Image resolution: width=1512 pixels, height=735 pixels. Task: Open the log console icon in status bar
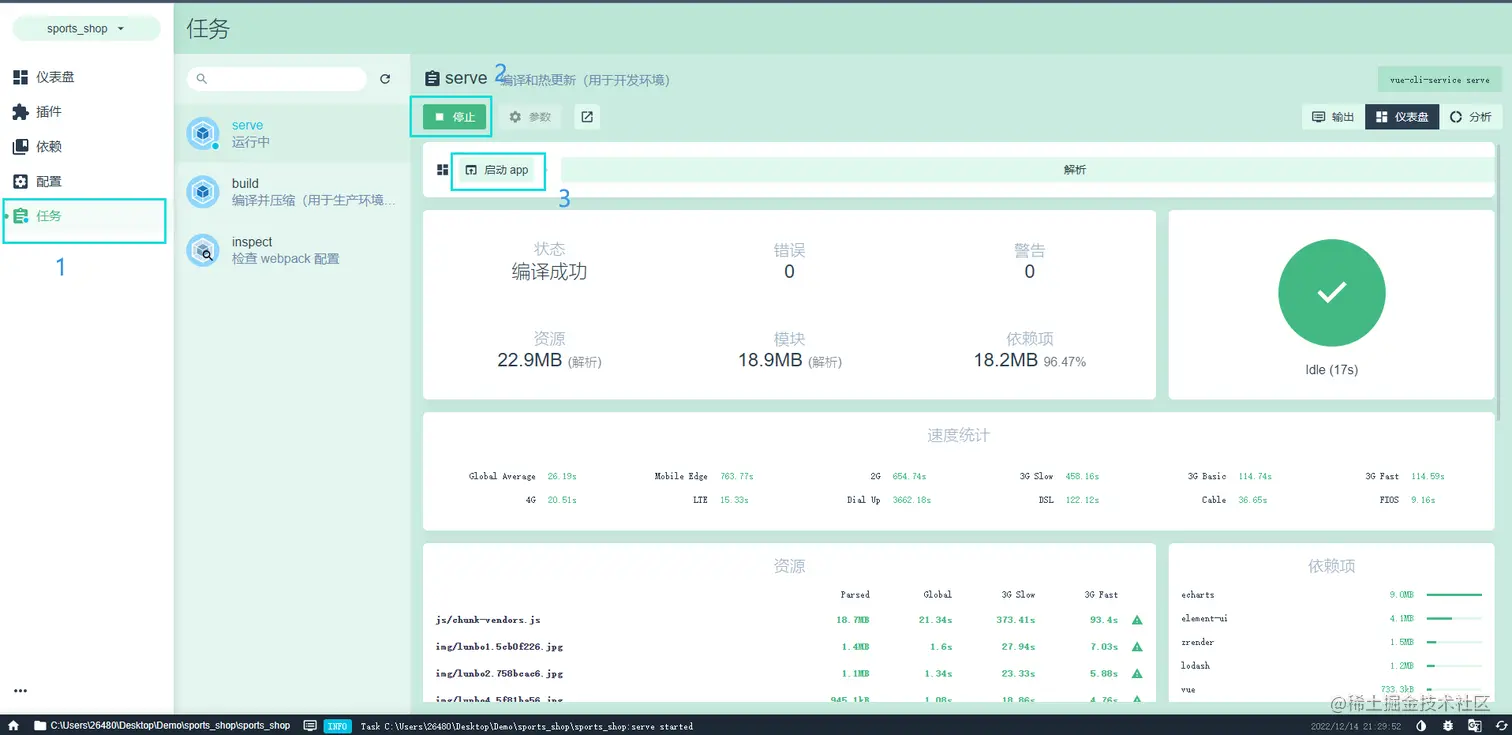click(310, 726)
